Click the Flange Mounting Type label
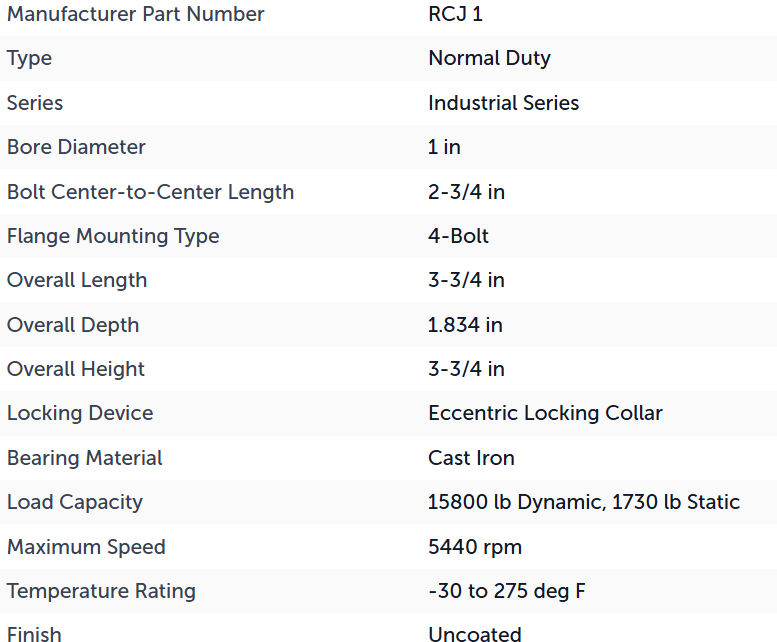Viewport: 777px width, 642px height. tap(113, 236)
